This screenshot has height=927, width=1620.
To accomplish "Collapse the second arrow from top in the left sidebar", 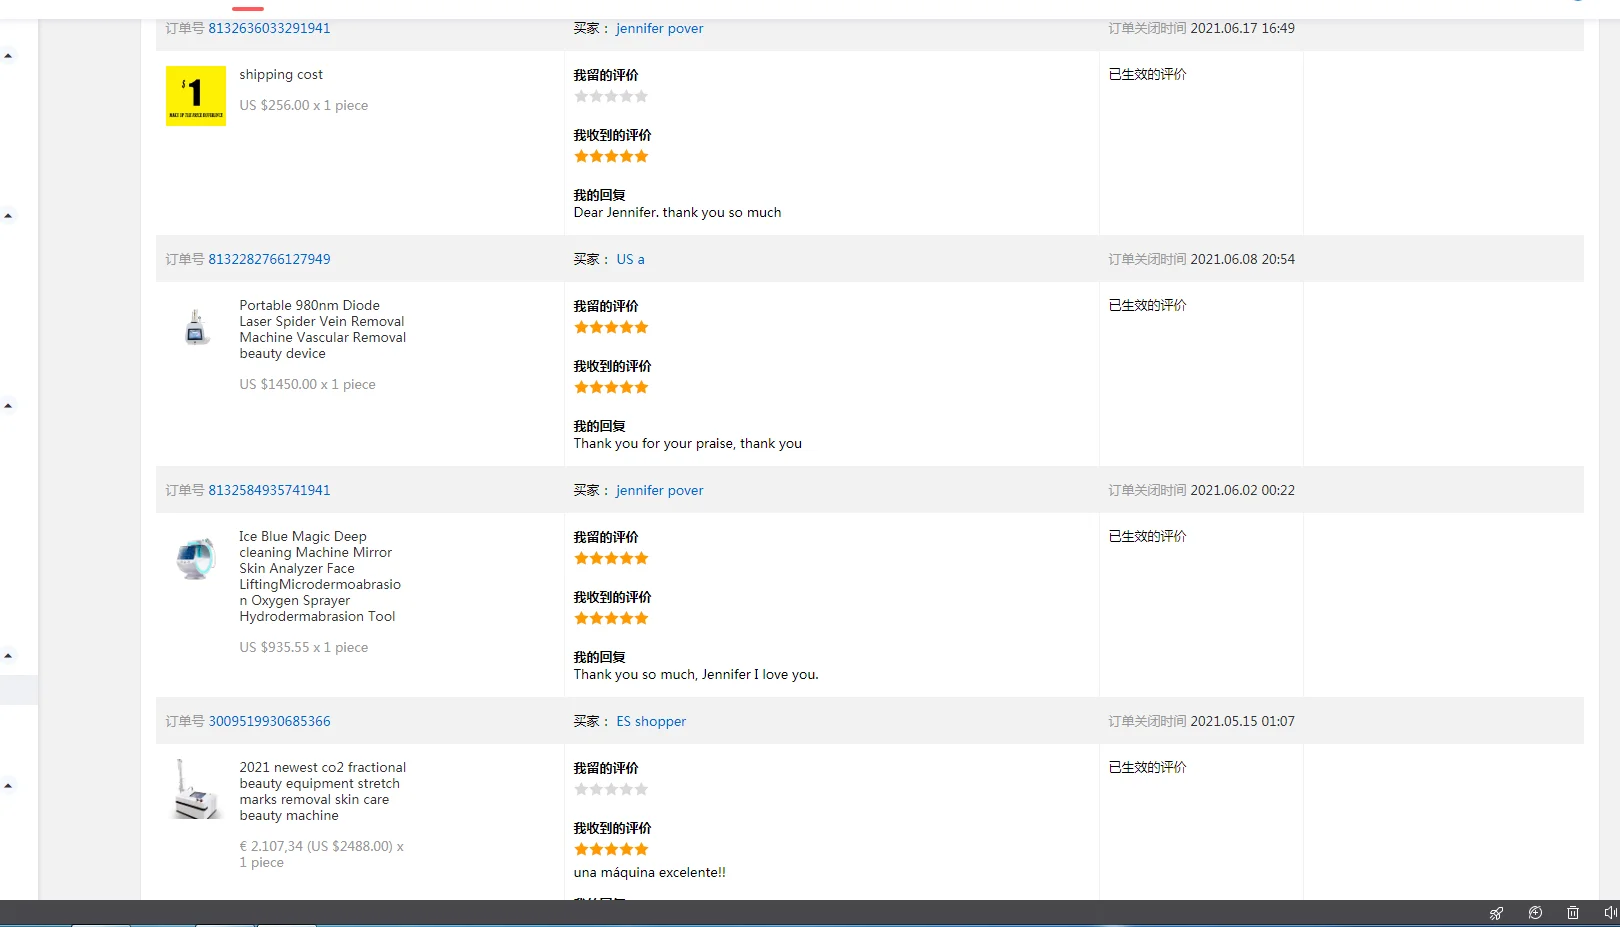I will coord(8,216).
